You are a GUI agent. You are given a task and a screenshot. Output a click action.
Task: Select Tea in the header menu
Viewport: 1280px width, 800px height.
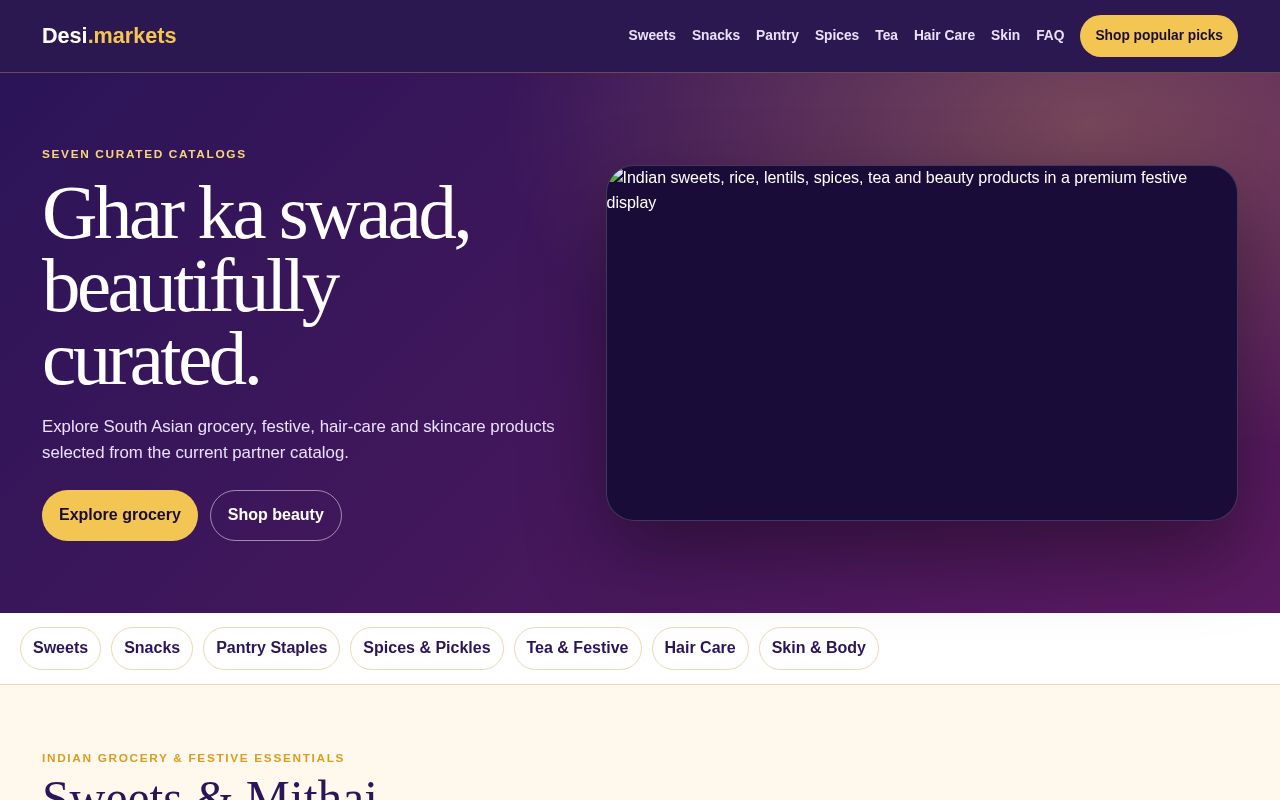(x=886, y=35)
